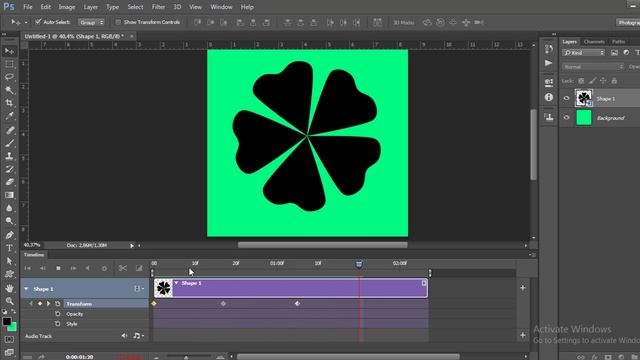Select the Pen tool

click(9, 235)
